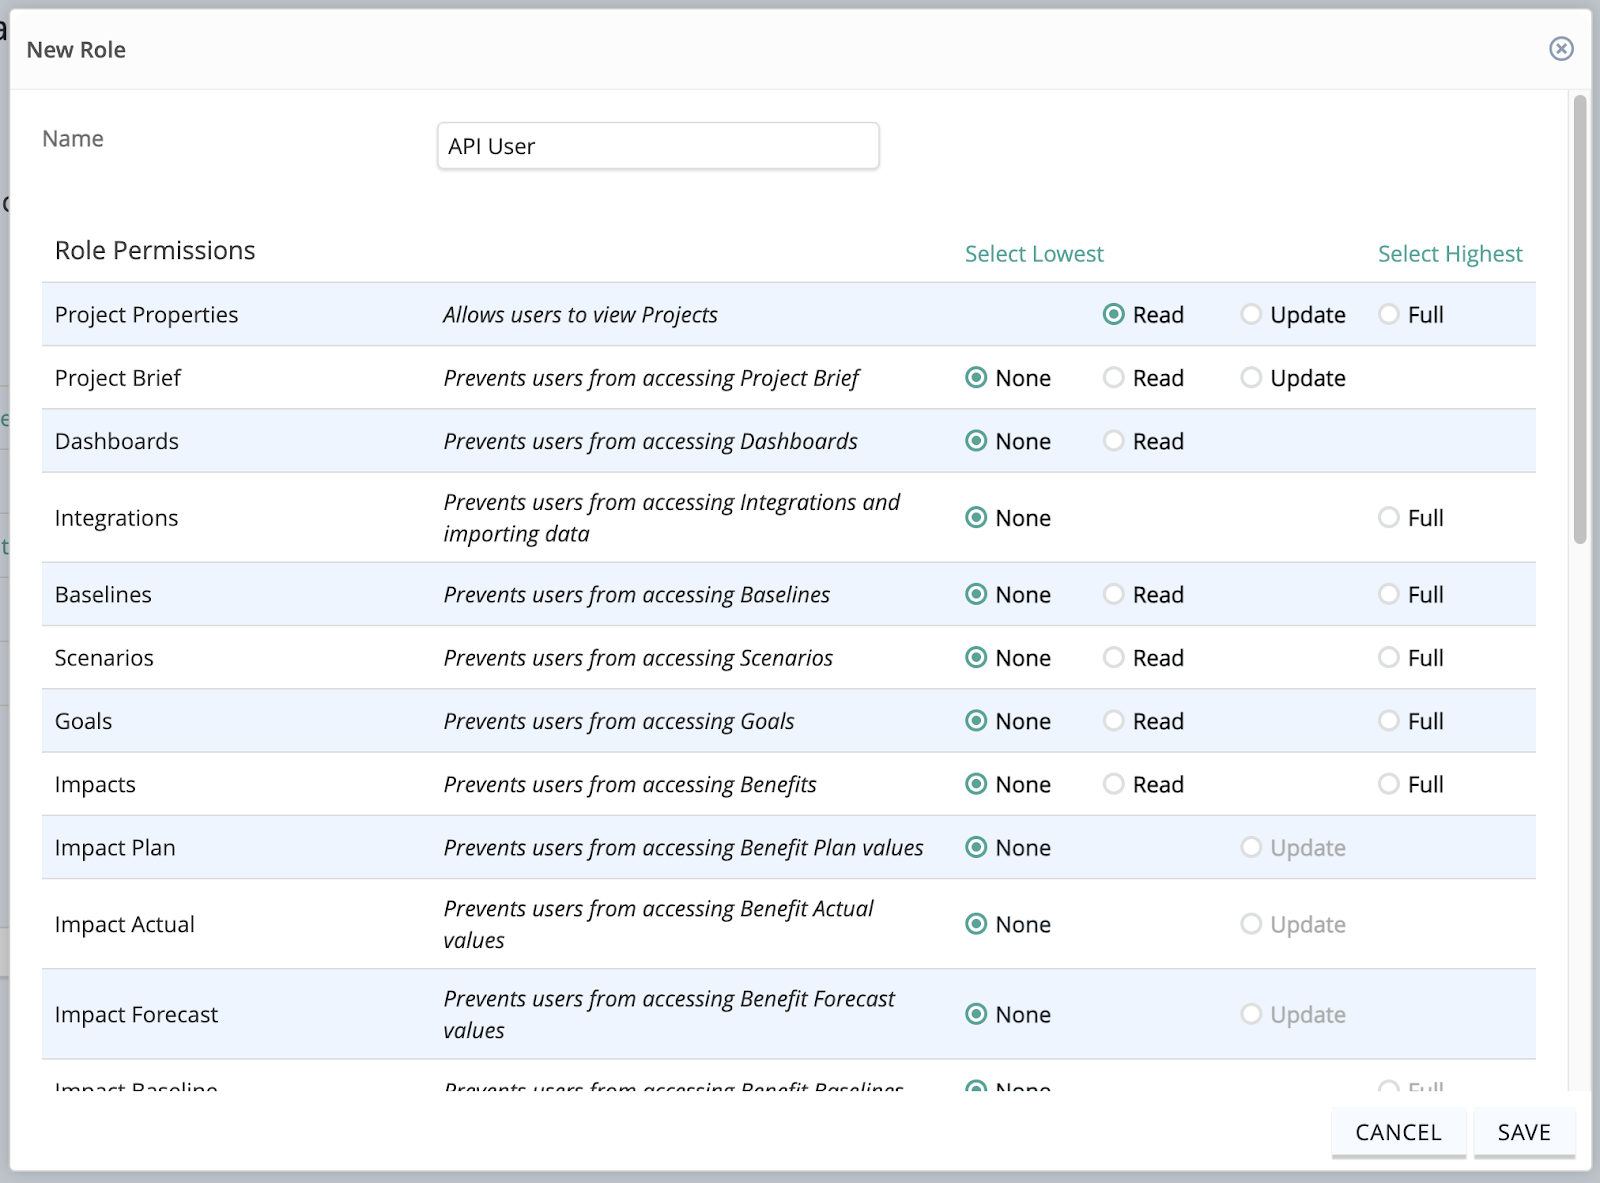Grant Full access on Project Properties

click(1388, 314)
